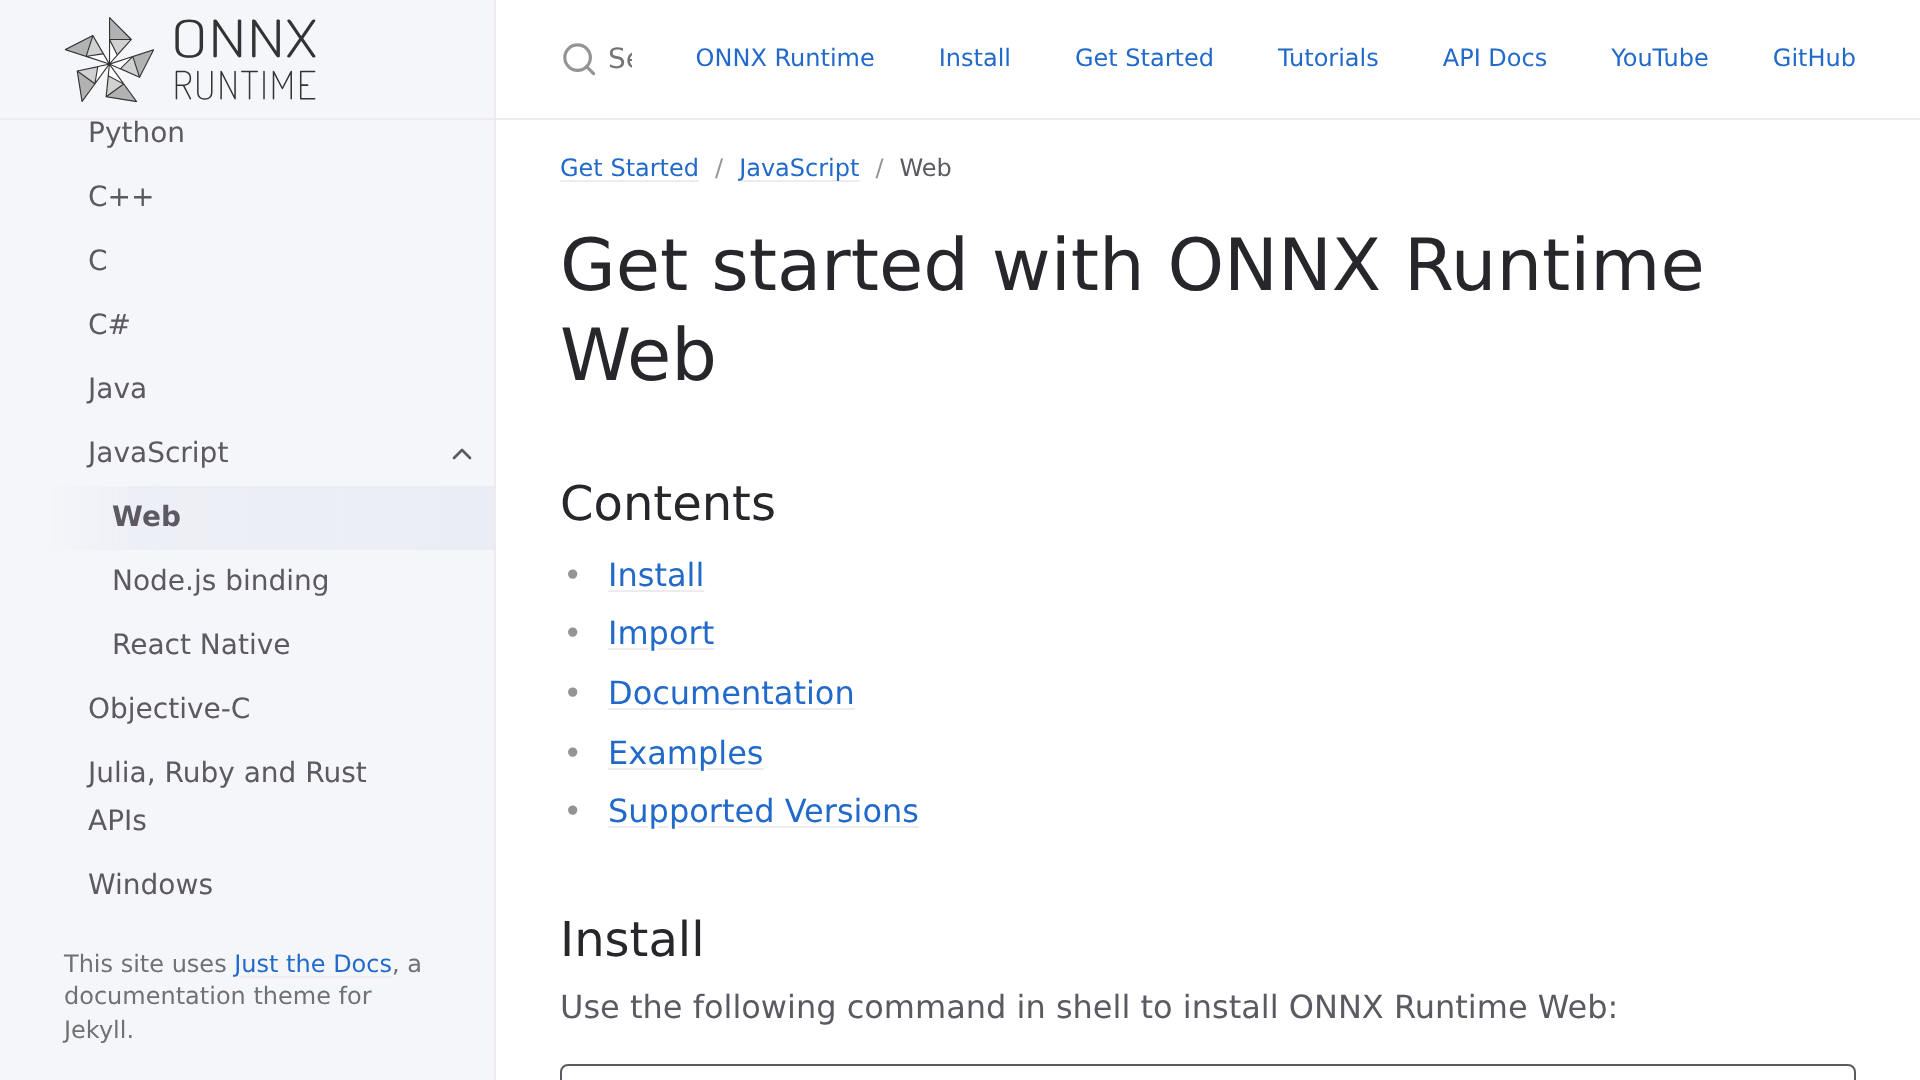The image size is (1920, 1080).
Task: Select C# in the sidebar
Action: tap(109, 325)
